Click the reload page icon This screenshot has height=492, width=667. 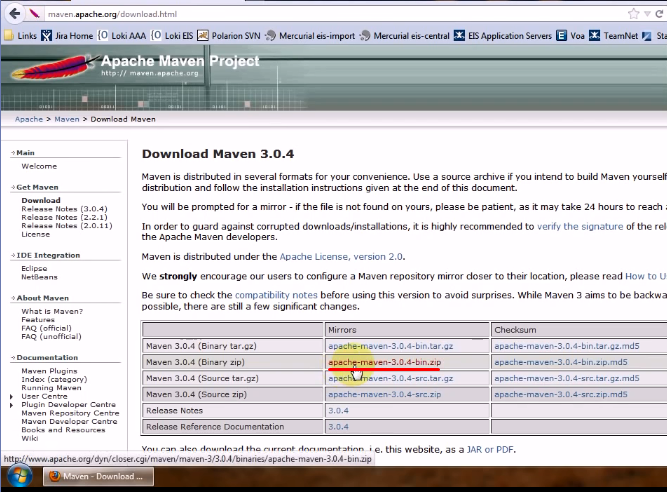coord(659,14)
